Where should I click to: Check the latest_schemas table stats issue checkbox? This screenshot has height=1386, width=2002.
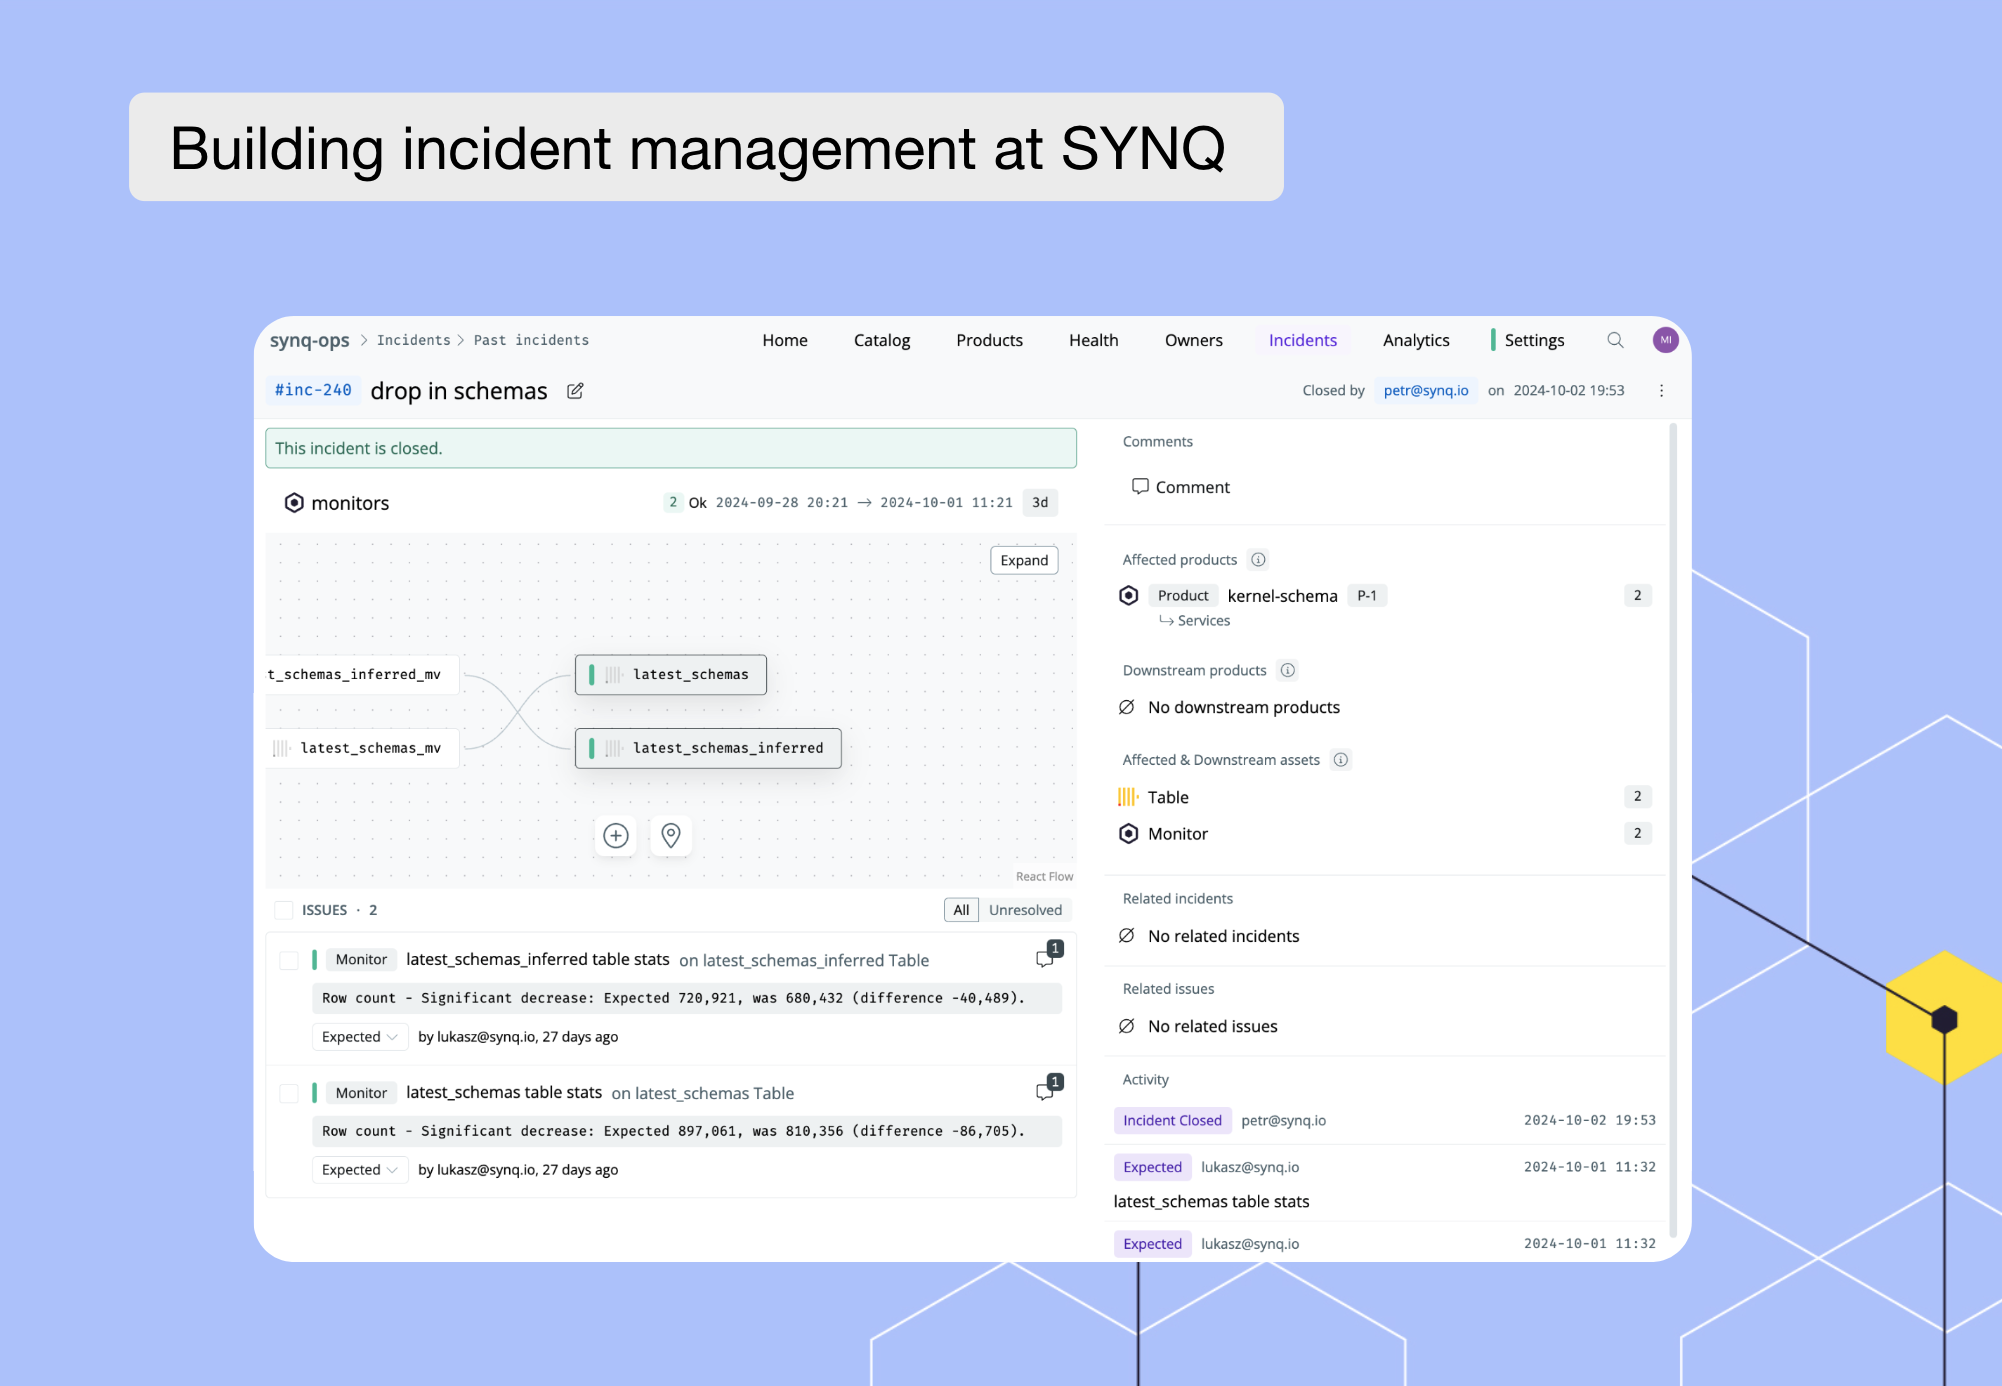pyautogui.click(x=289, y=1093)
